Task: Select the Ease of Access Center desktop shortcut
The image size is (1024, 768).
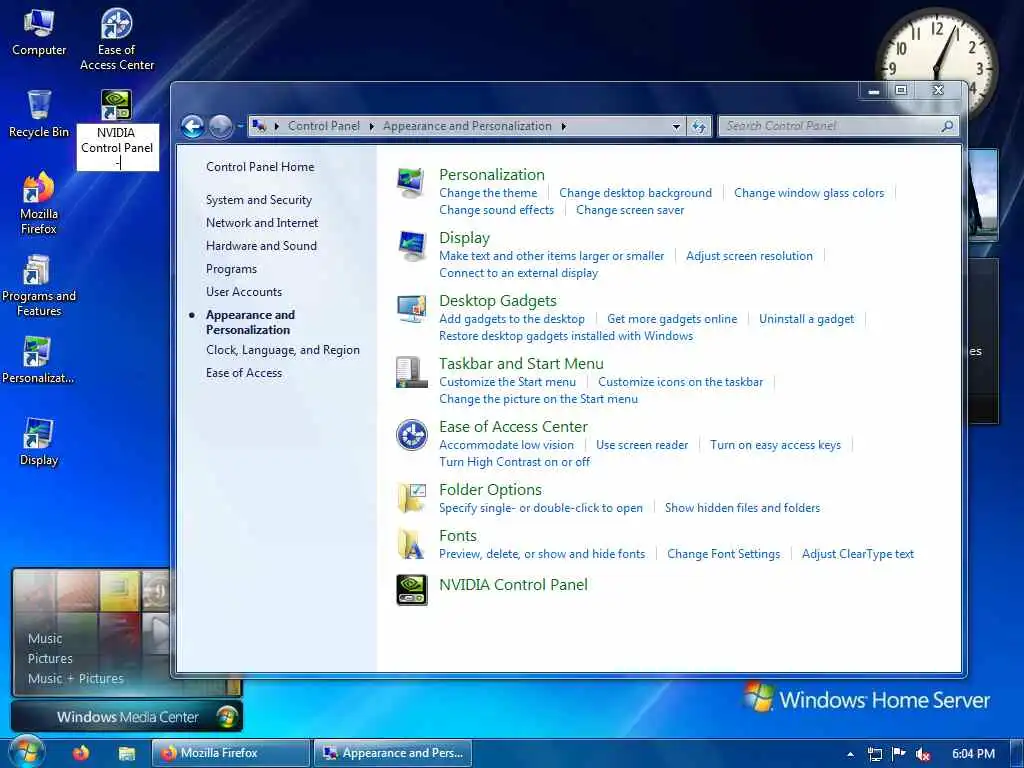Action: [x=117, y=39]
